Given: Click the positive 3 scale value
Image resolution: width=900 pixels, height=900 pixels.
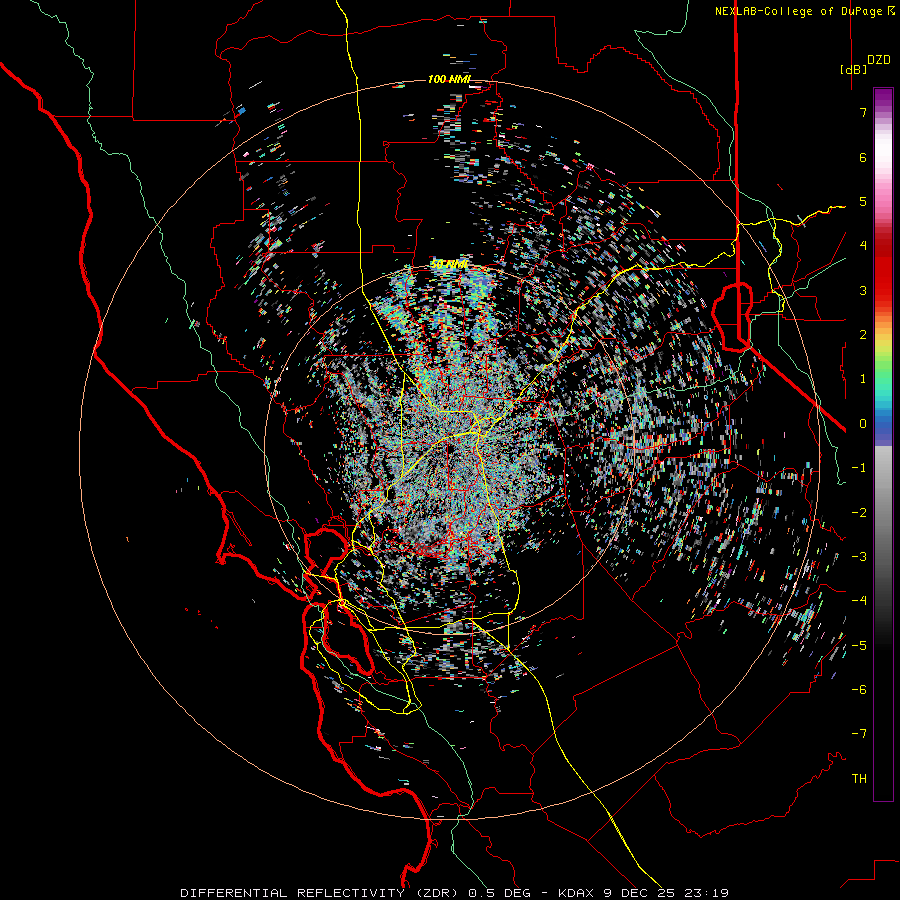Looking at the screenshot, I should (863, 290).
